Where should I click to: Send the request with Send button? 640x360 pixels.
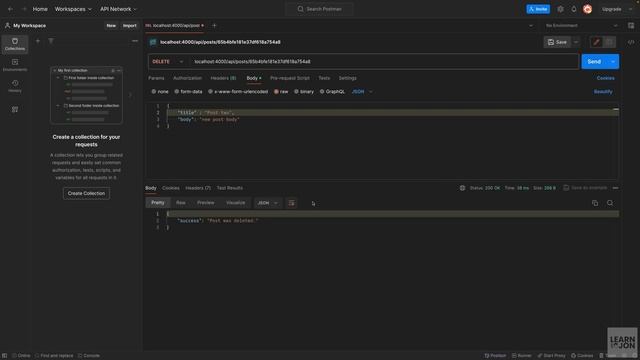point(594,62)
